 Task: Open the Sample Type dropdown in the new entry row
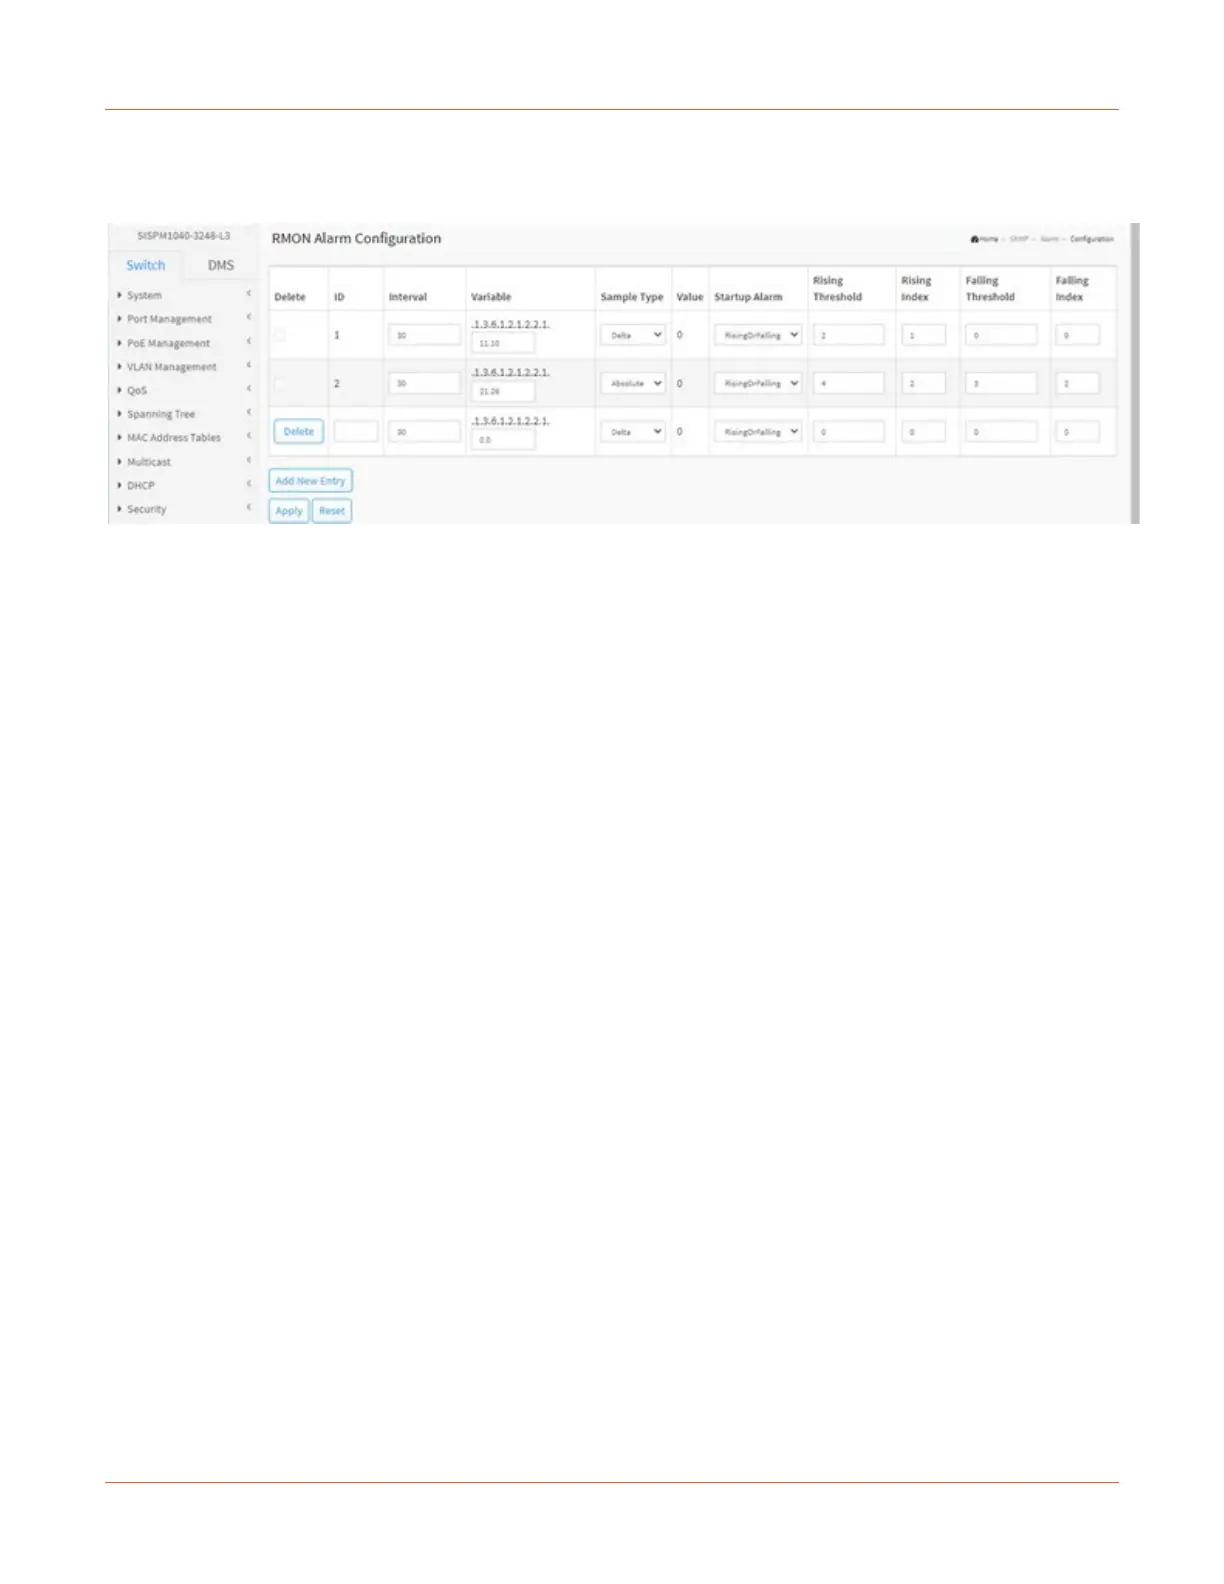pos(633,431)
